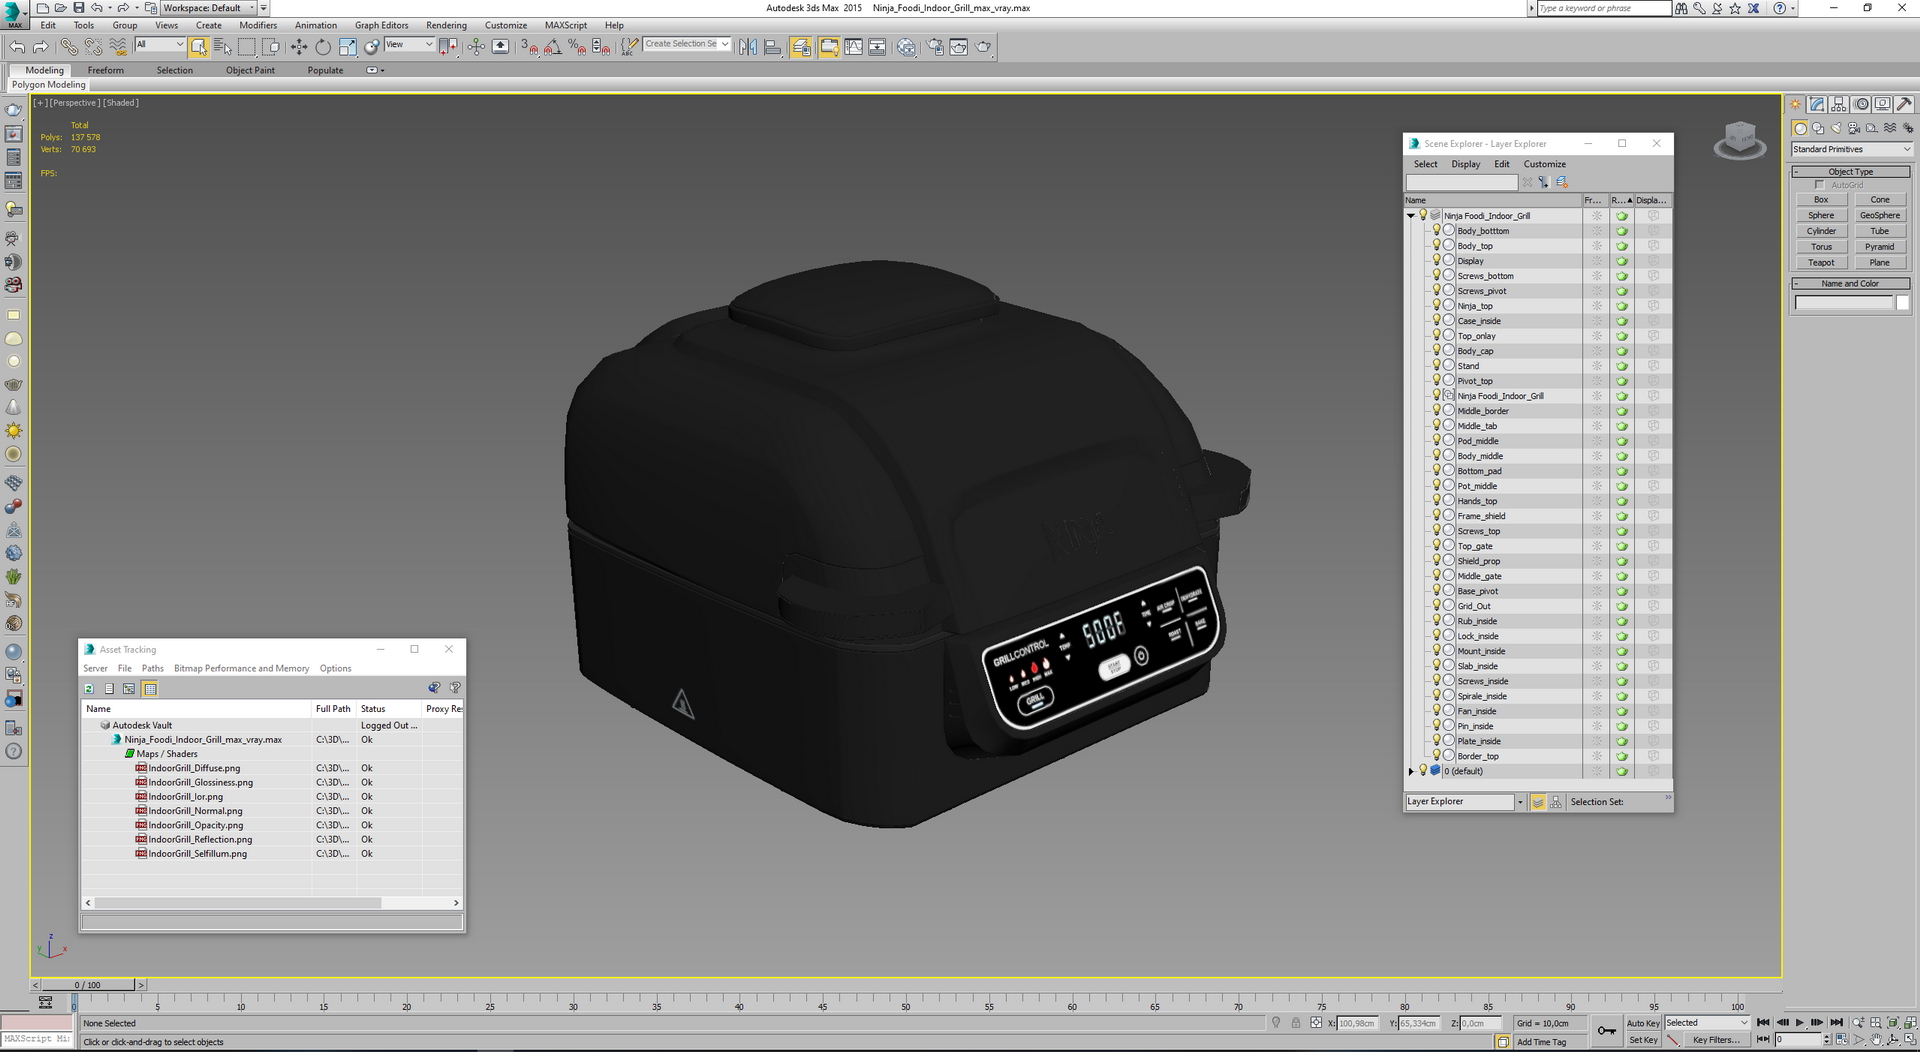Open the Rendering menu

pos(446,25)
